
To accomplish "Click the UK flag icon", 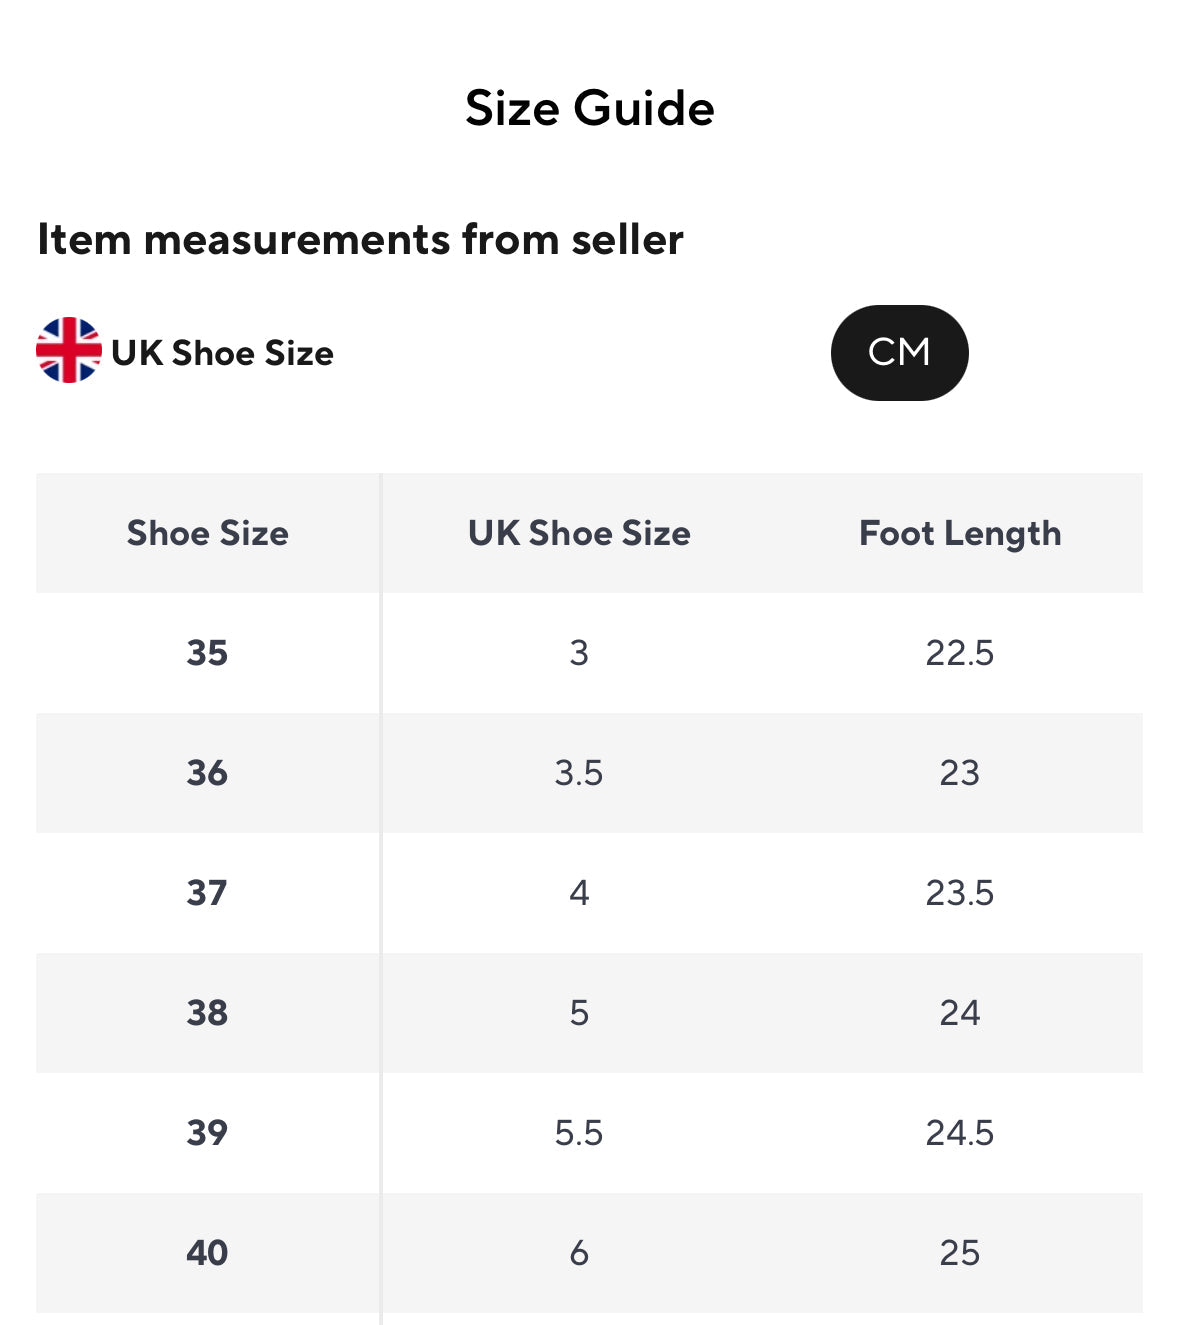I will pos(68,351).
